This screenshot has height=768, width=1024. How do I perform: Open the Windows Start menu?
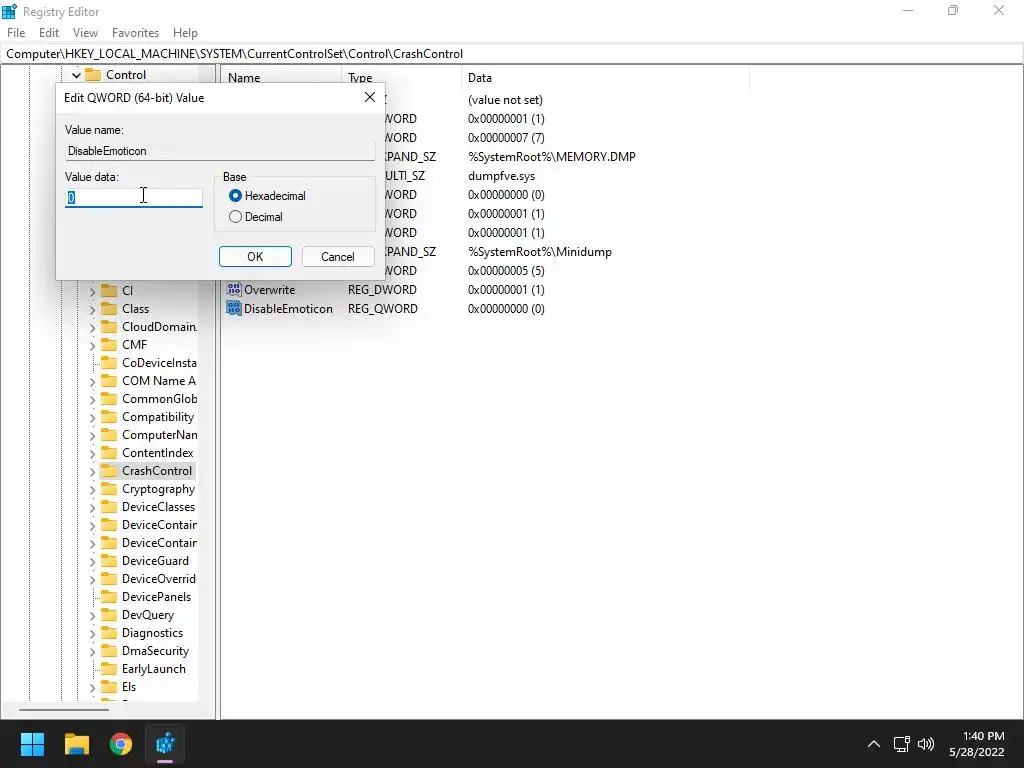(32, 744)
